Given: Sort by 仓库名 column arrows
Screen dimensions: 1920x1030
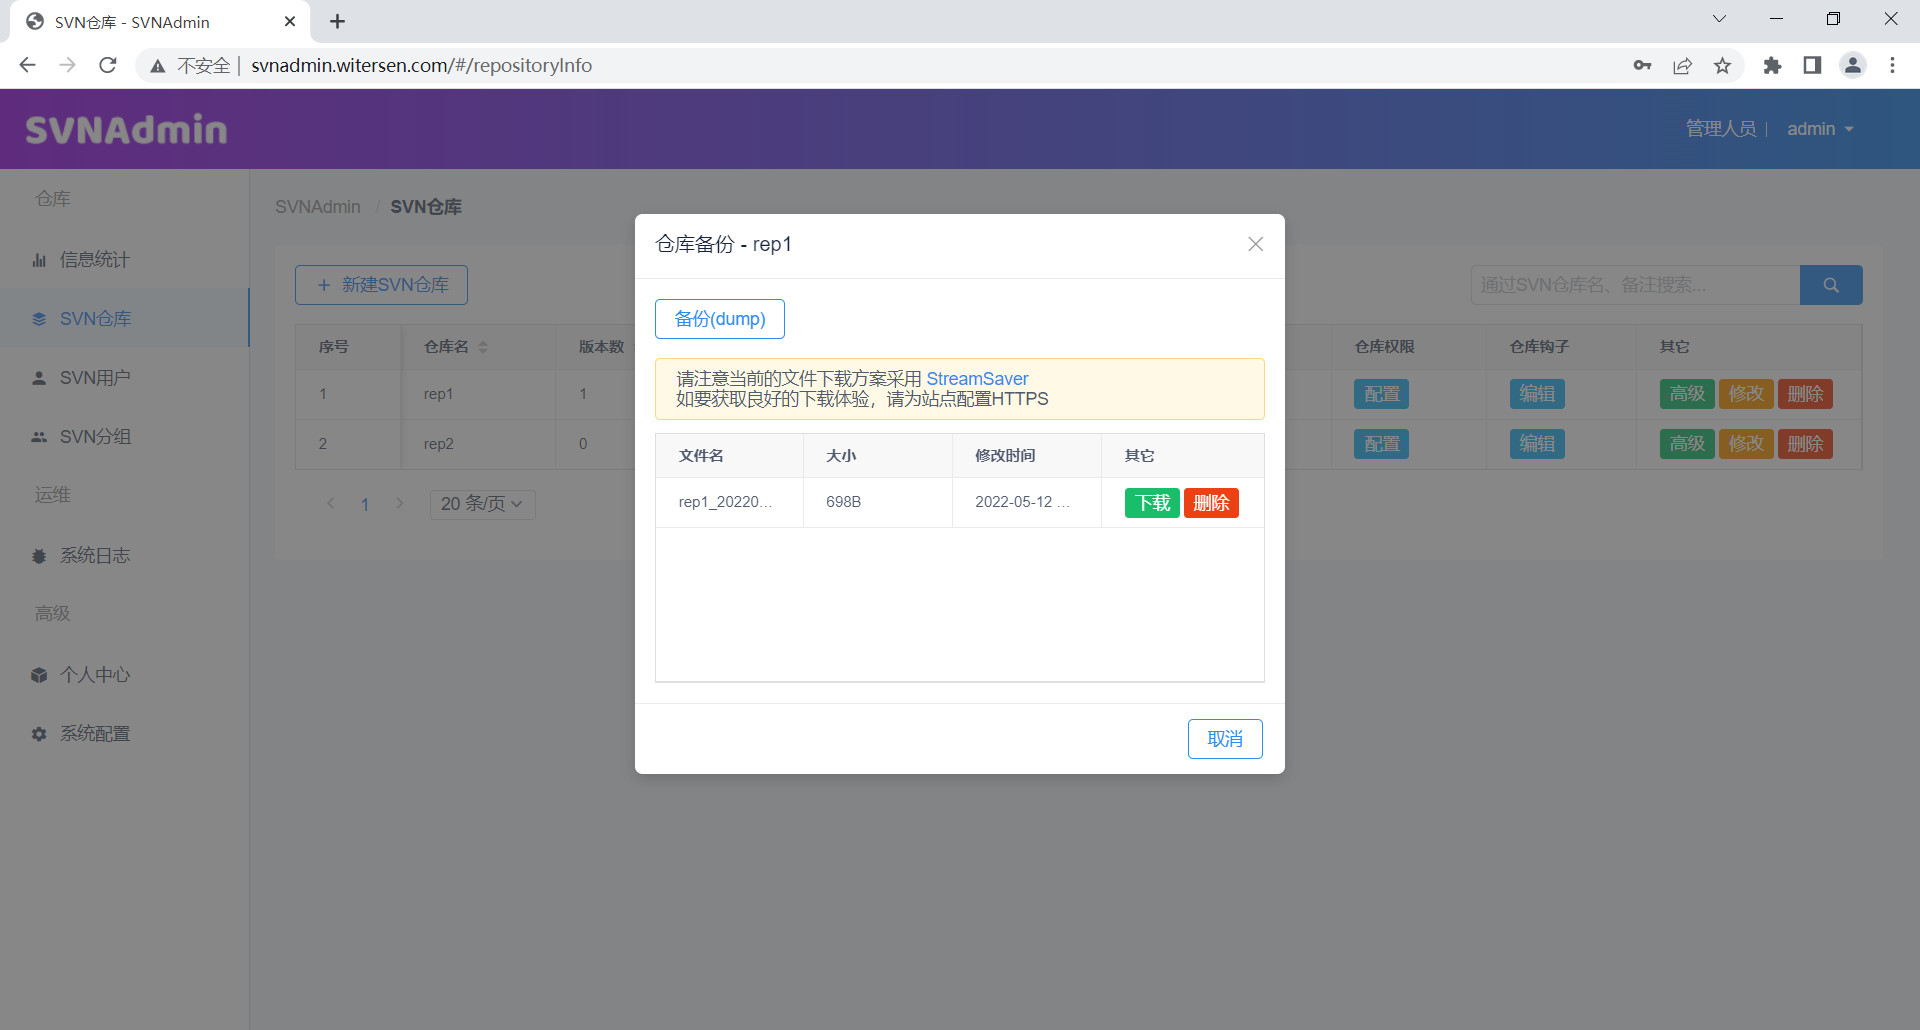Looking at the screenshot, I should [x=483, y=347].
